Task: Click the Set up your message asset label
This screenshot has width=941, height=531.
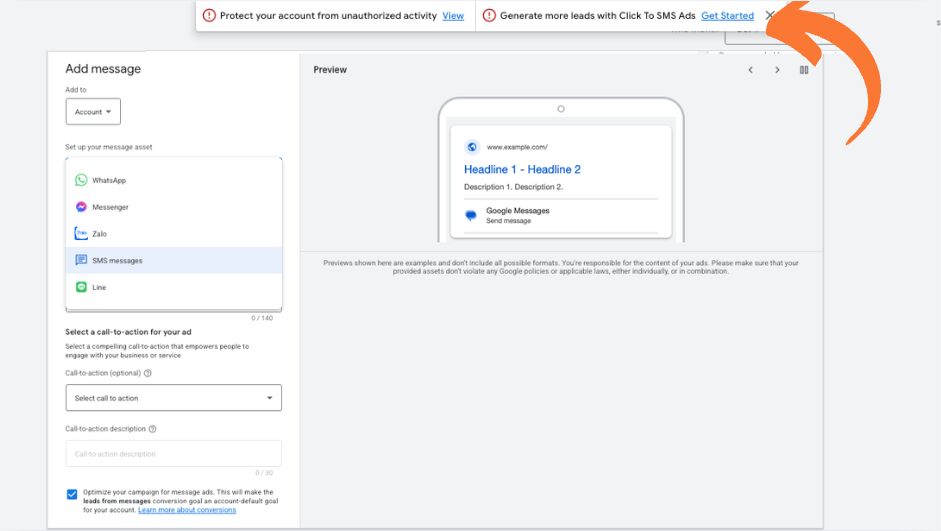Action: [x=109, y=147]
